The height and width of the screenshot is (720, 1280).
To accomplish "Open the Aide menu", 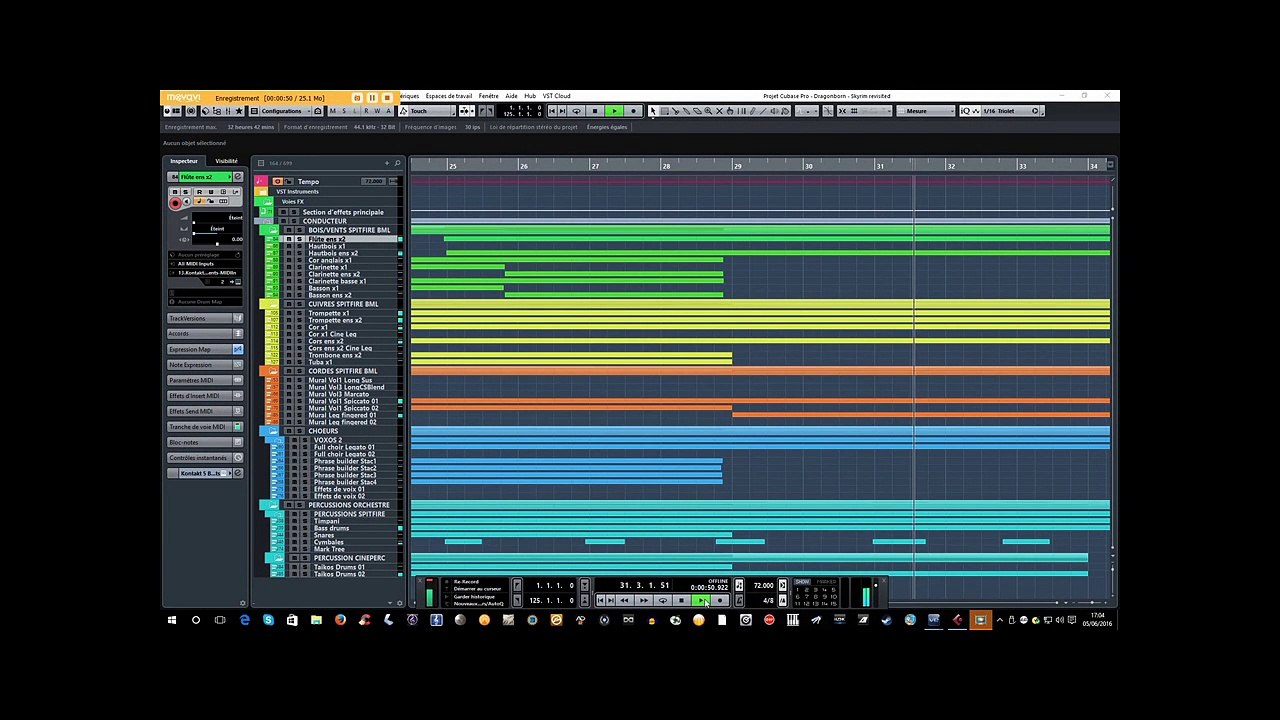I will [x=511, y=96].
